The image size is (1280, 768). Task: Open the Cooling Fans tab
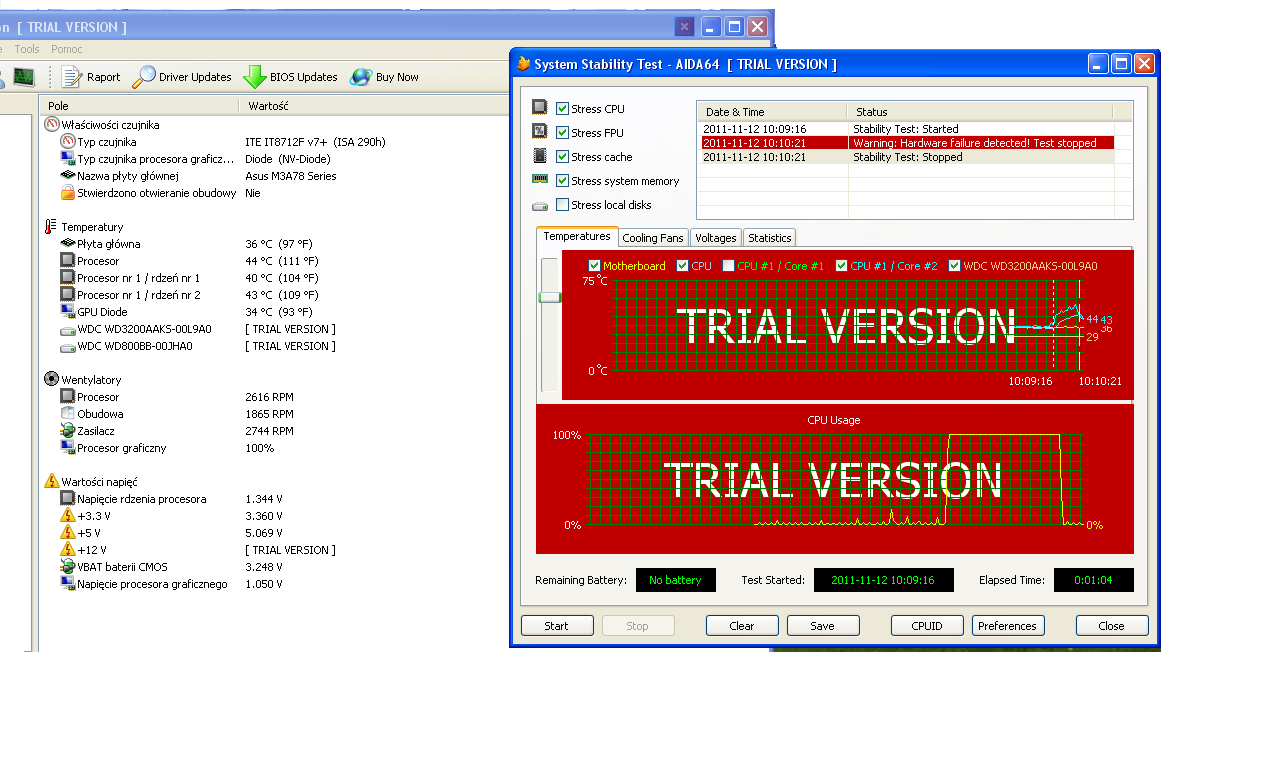point(653,238)
